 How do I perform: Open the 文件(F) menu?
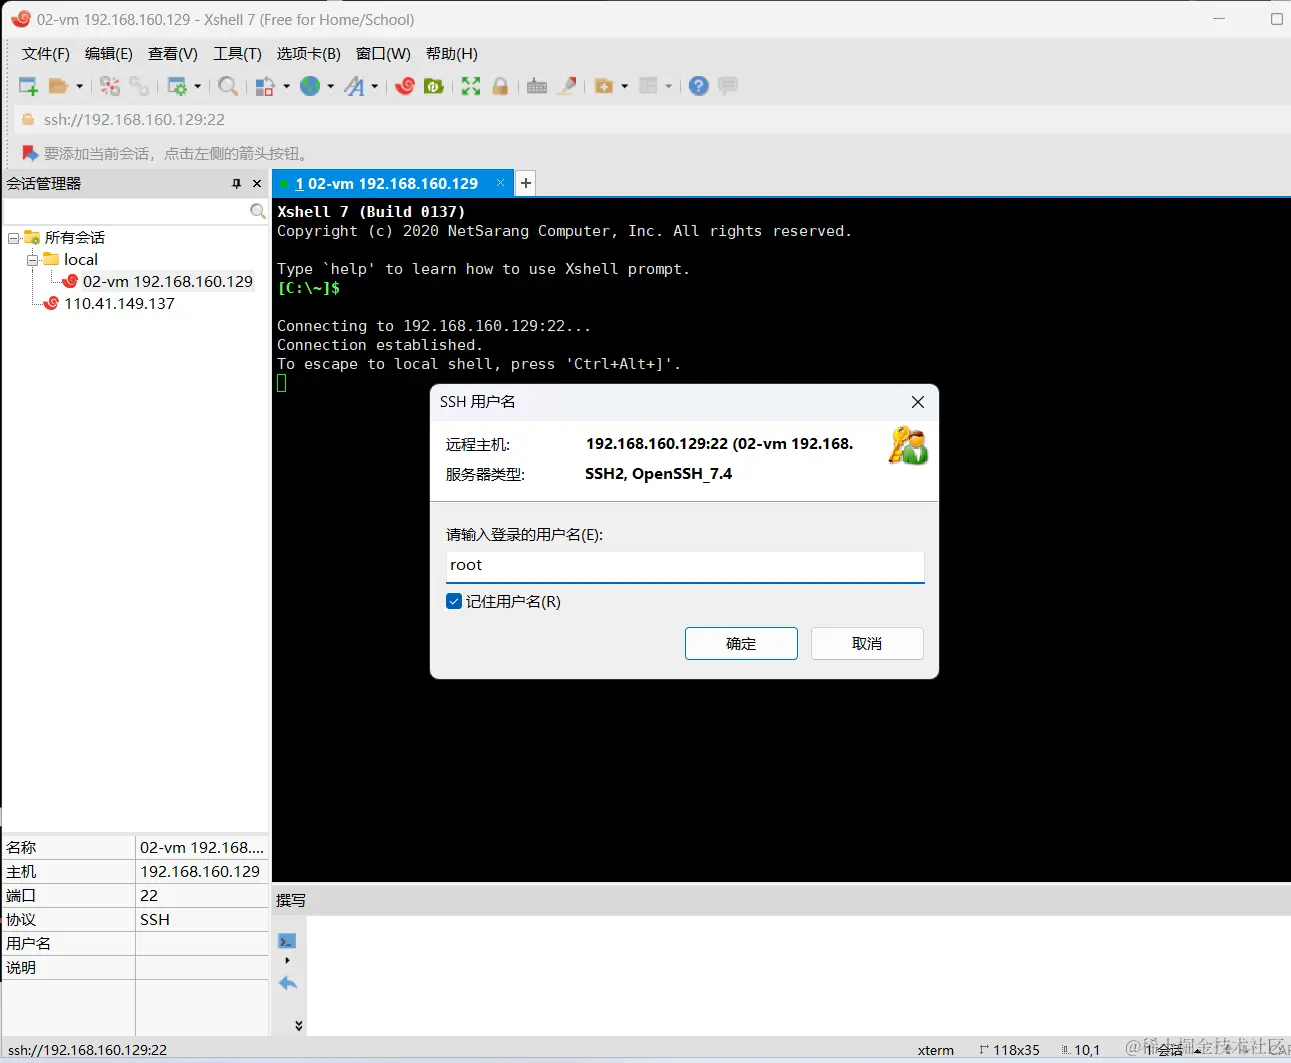click(46, 54)
